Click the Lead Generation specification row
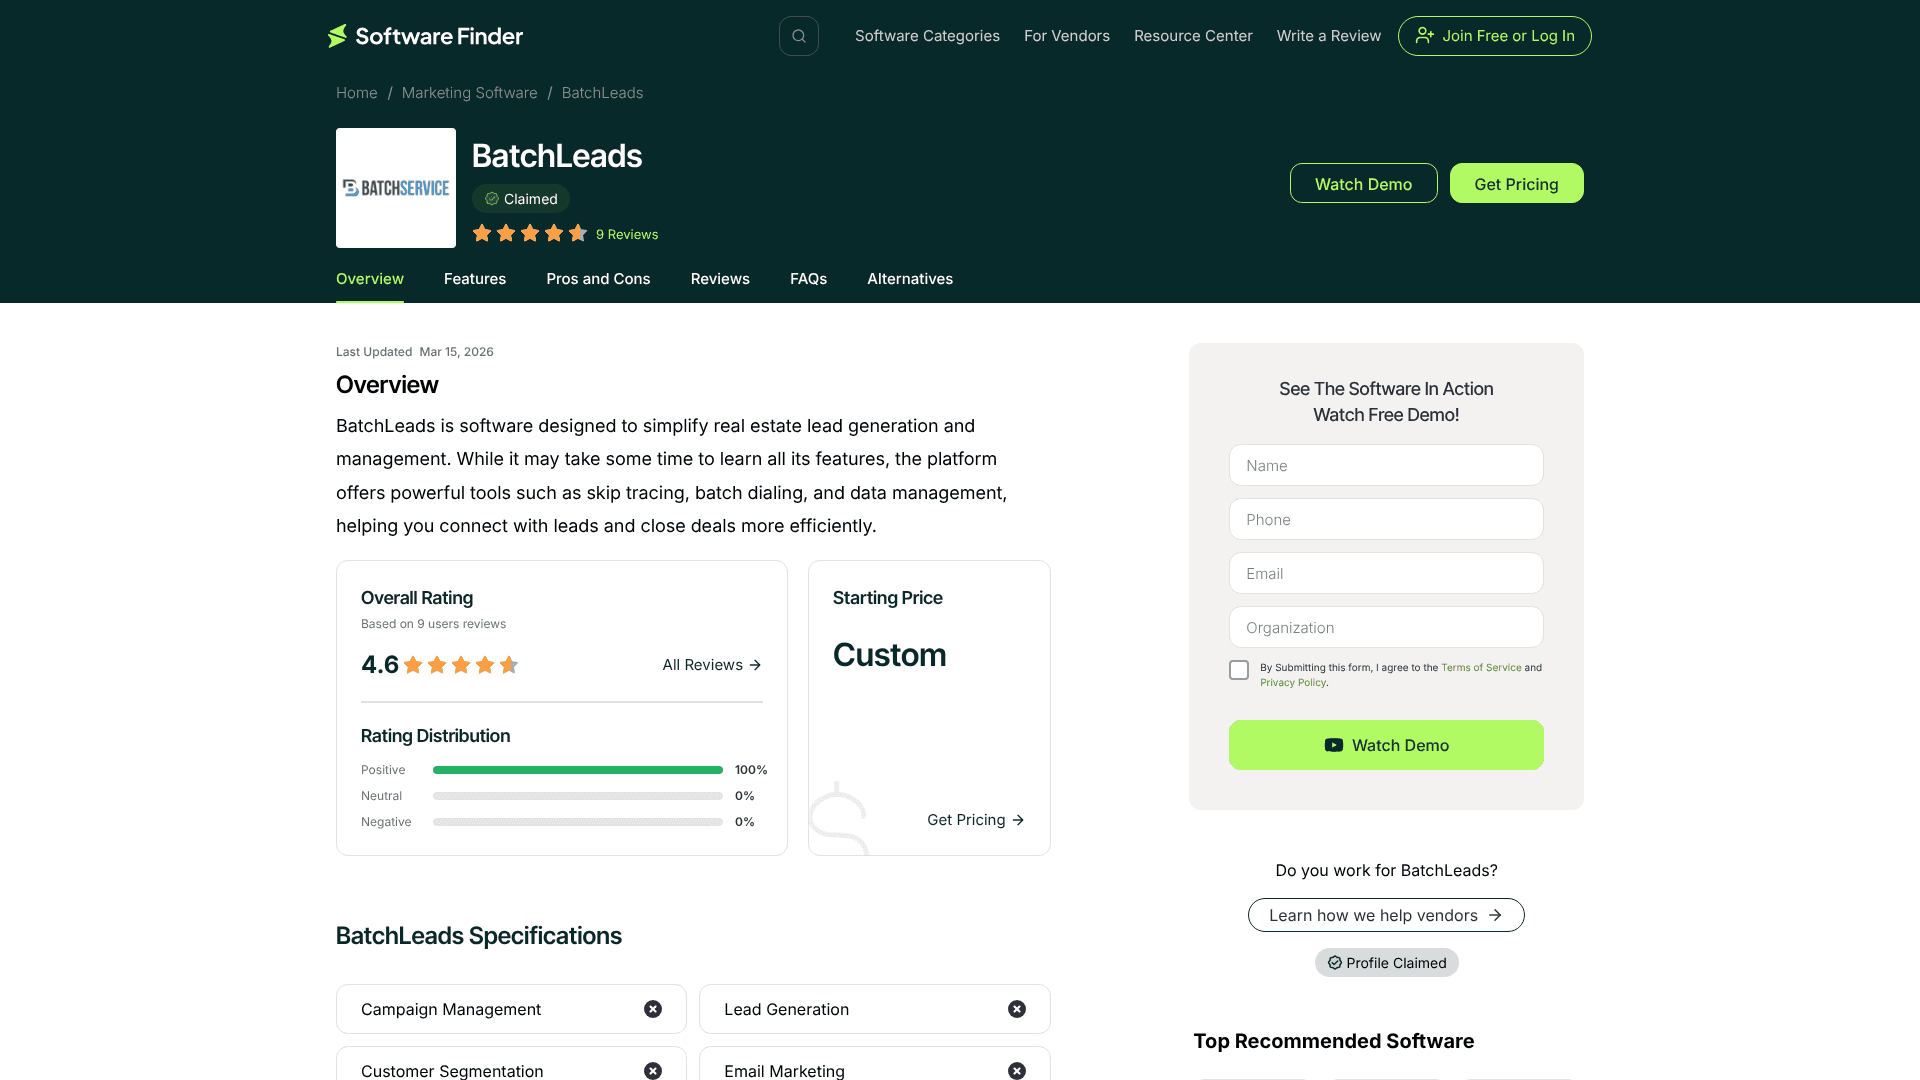This screenshot has width=1920, height=1080. point(875,1009)
